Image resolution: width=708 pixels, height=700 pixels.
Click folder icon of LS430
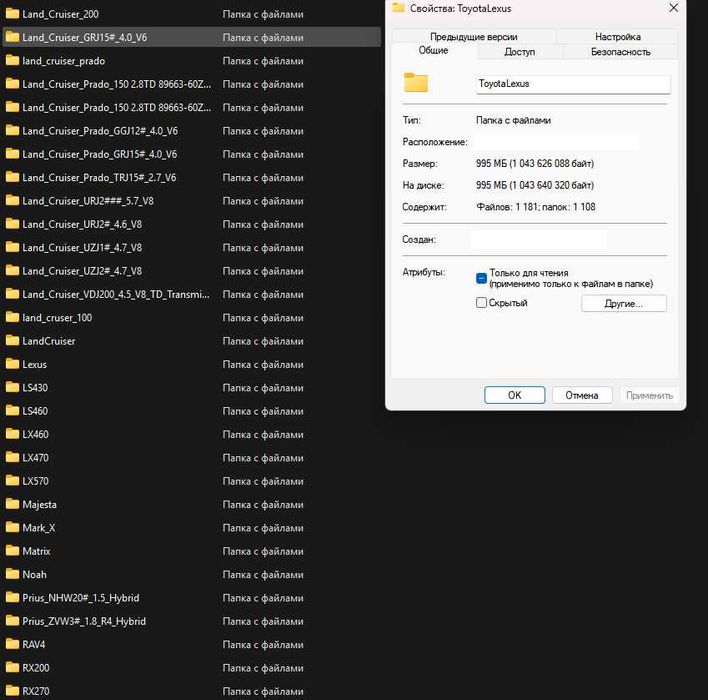coord(12,387)
